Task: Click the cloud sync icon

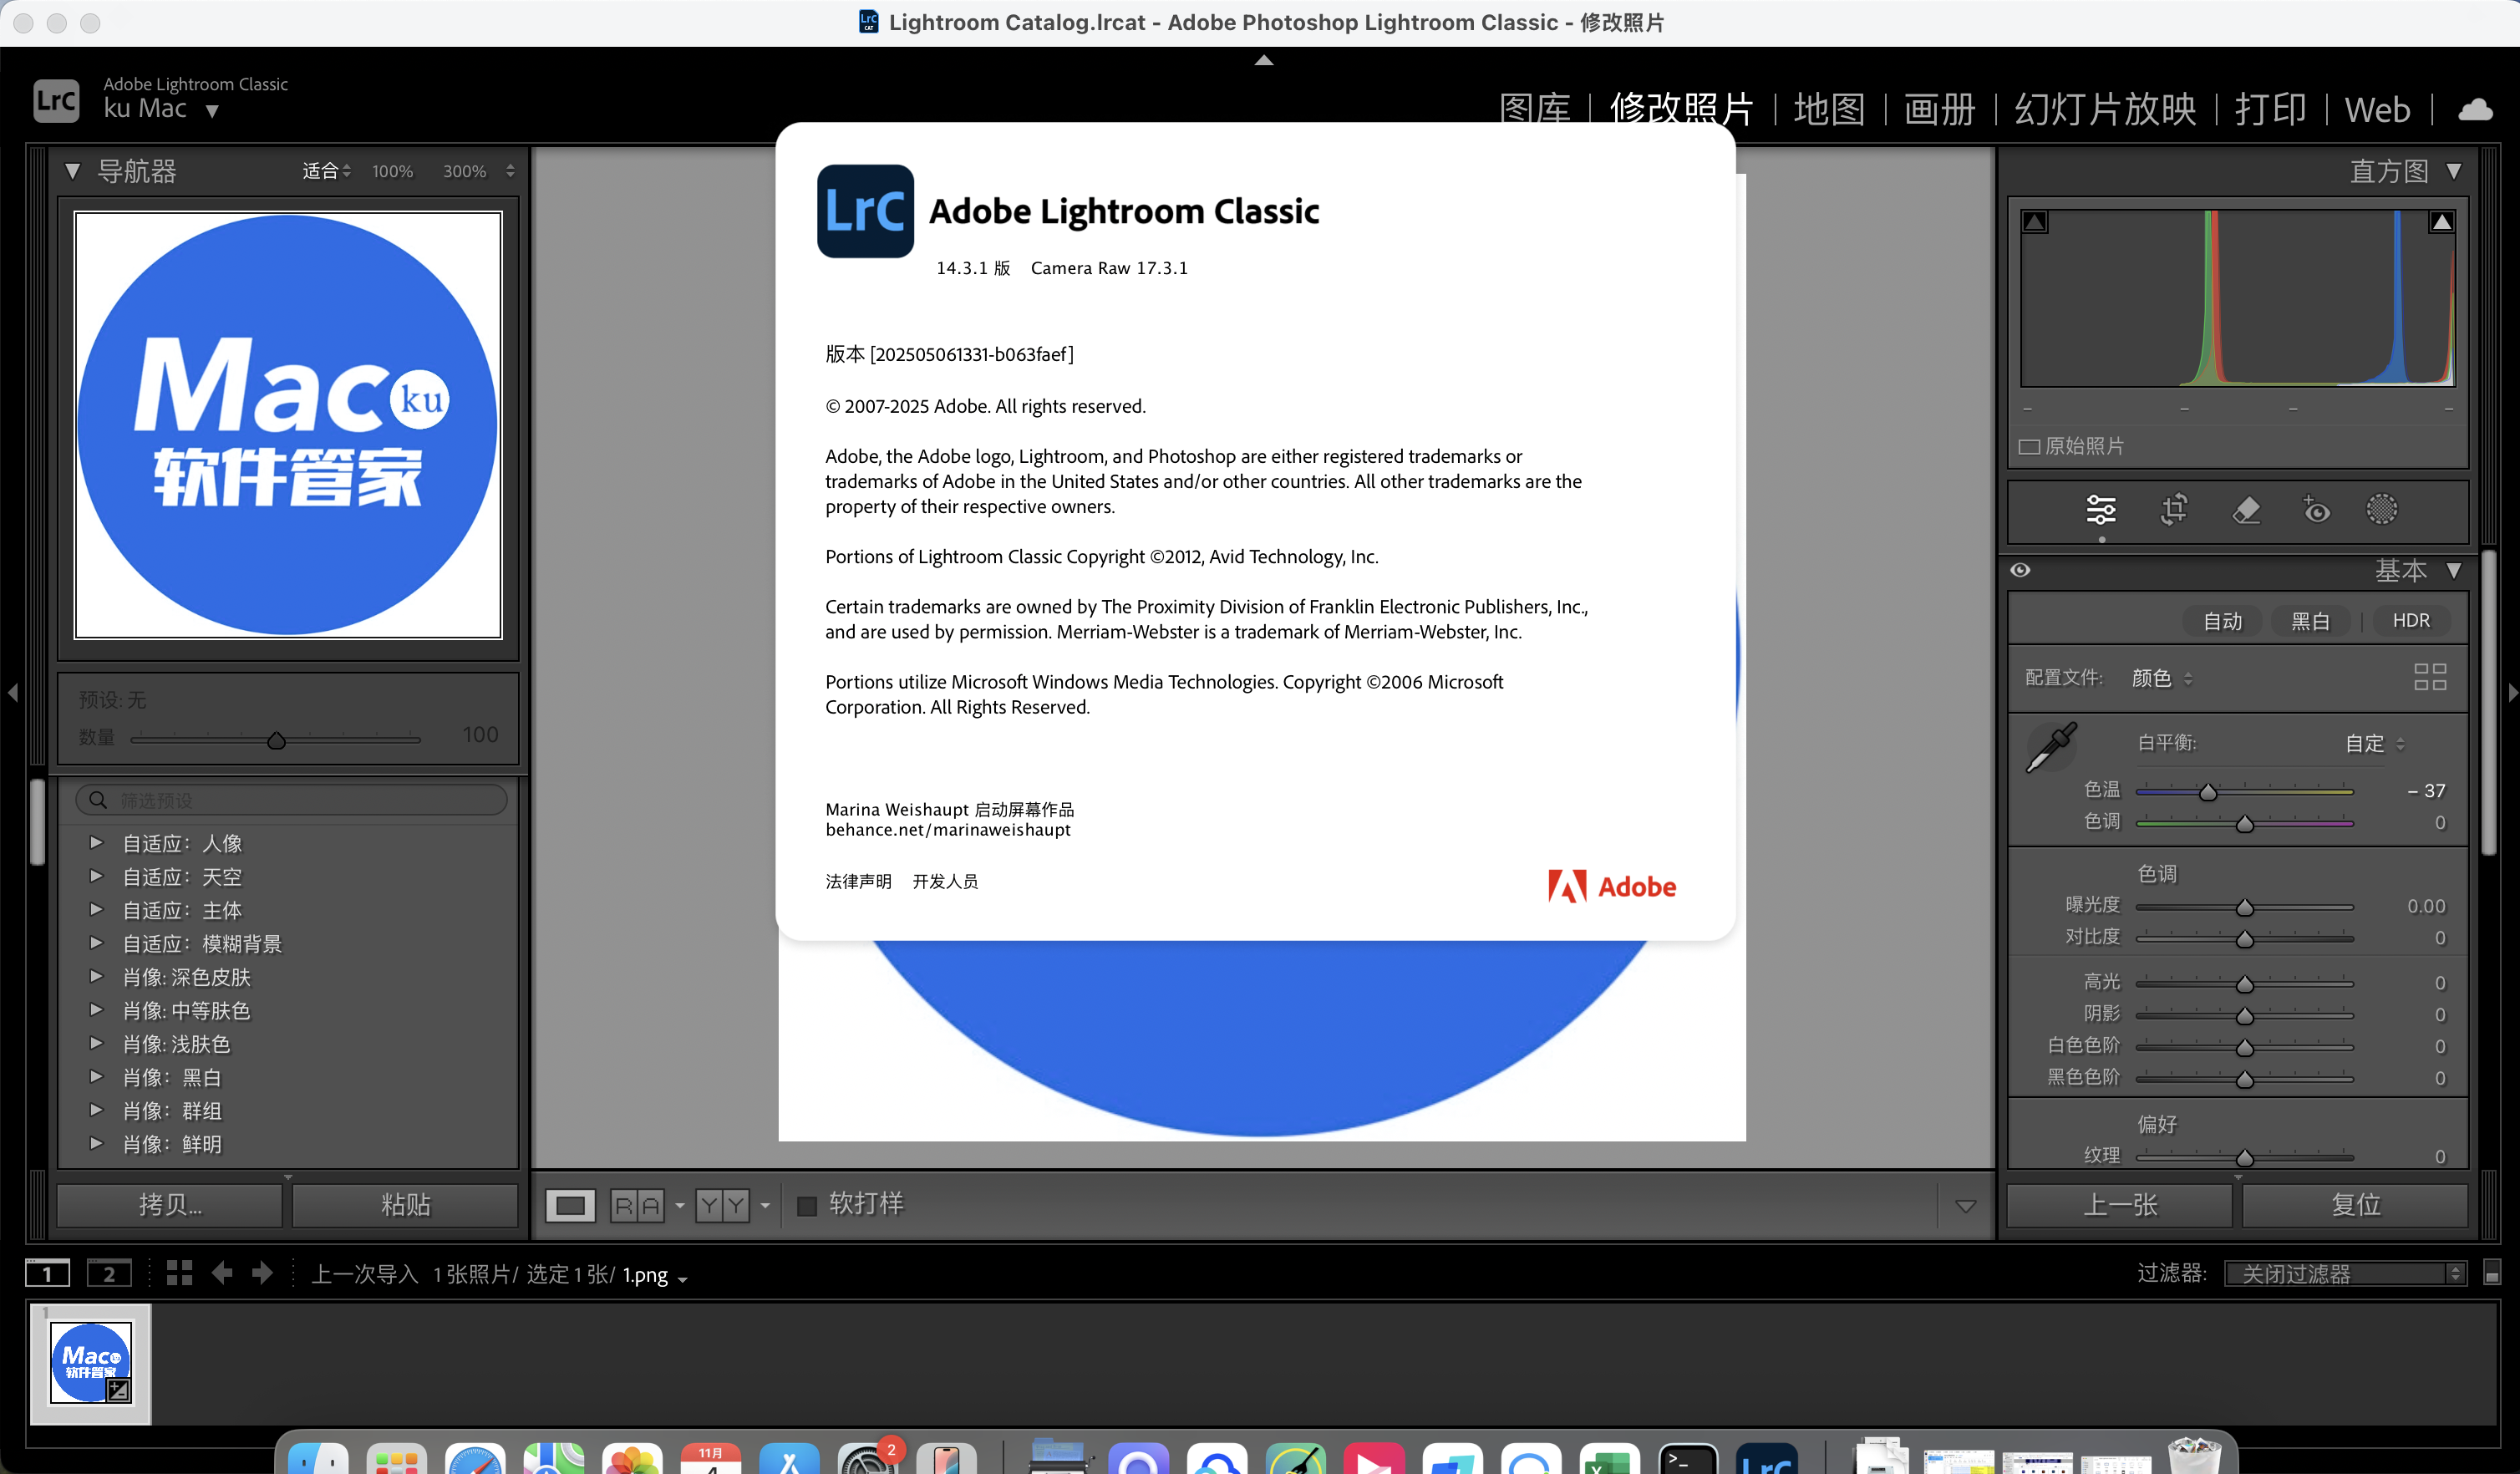Action: [x=2474, y=109]
